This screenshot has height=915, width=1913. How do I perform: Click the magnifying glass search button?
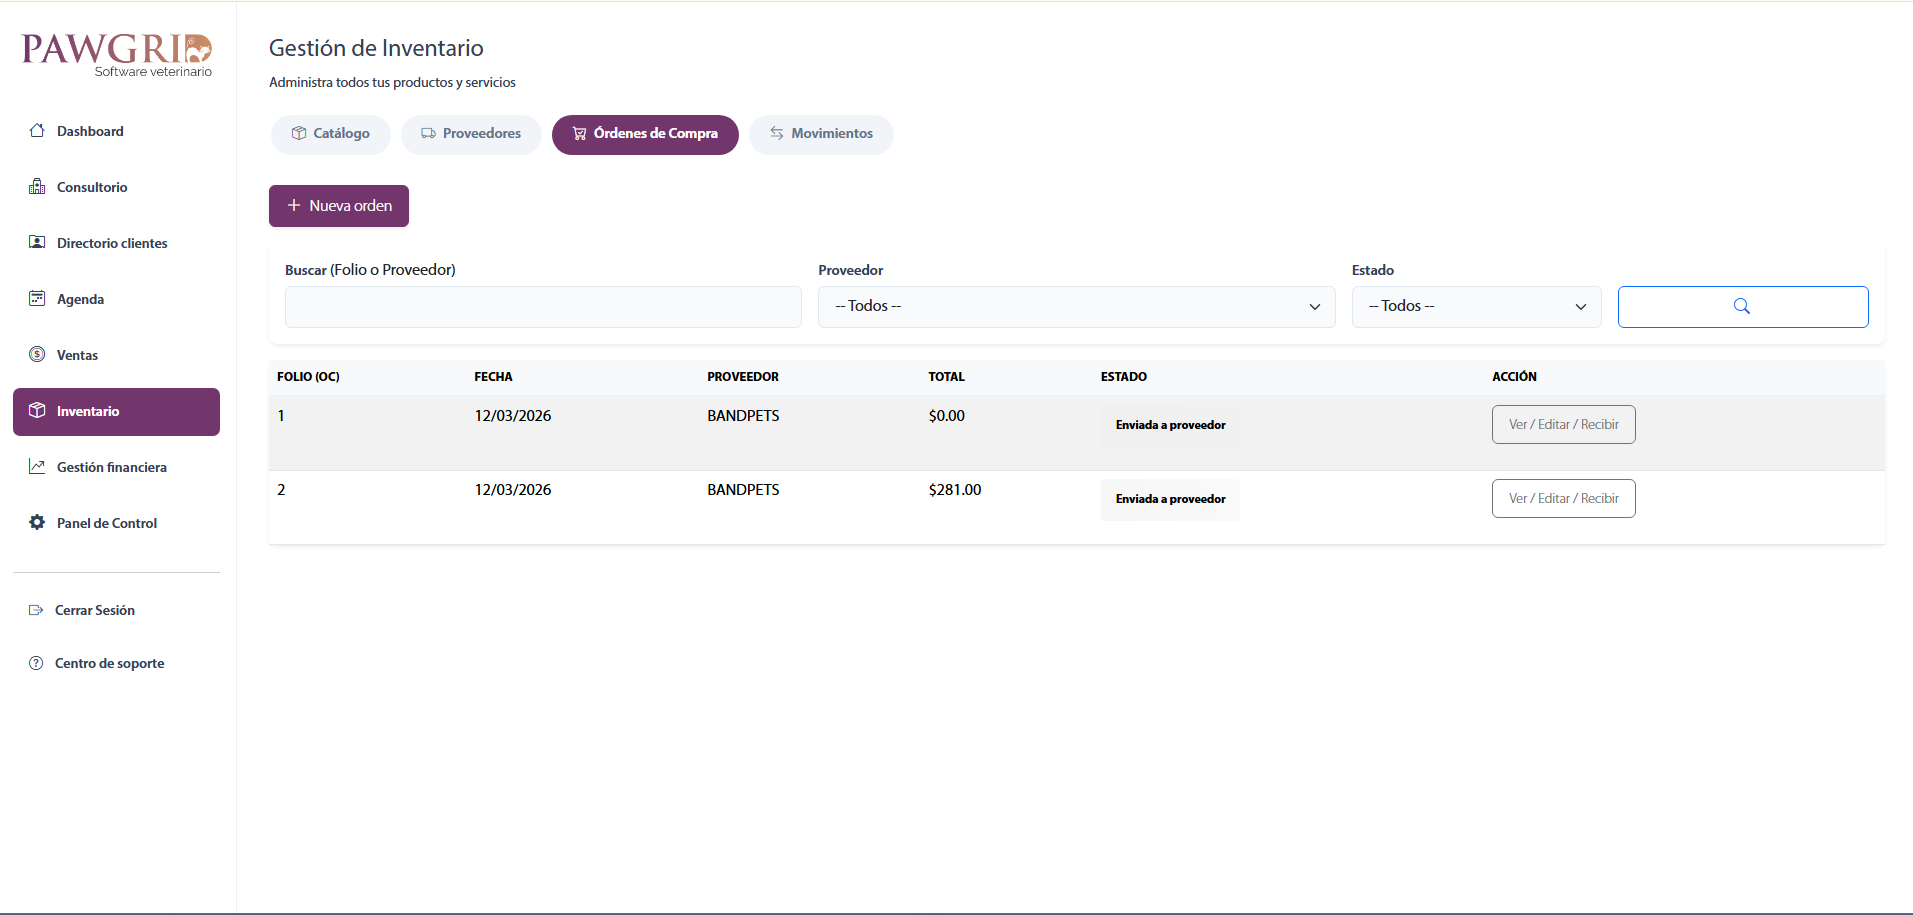(x=1742, y=307)
